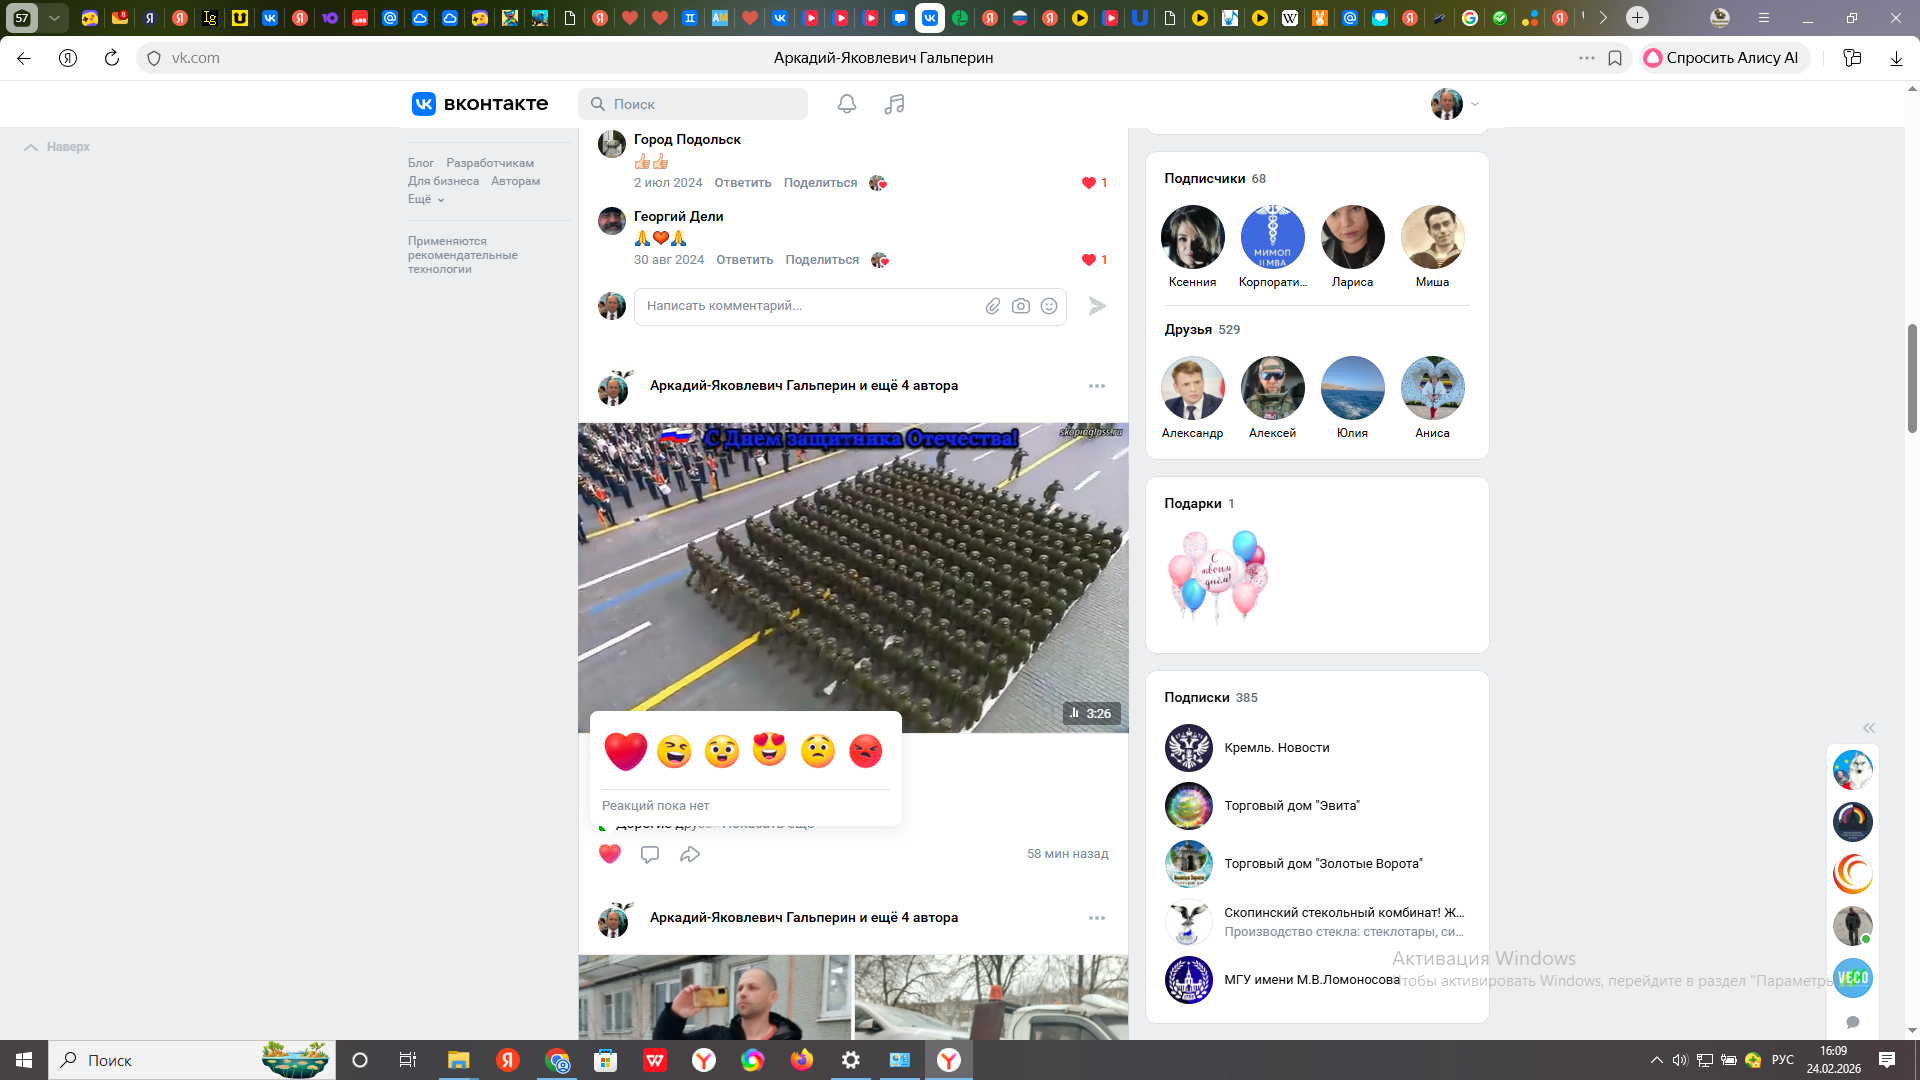This screenshot has height=1080, width=1920.
Task: Click comment bubble icon under parade video
Action: [650, 854]
